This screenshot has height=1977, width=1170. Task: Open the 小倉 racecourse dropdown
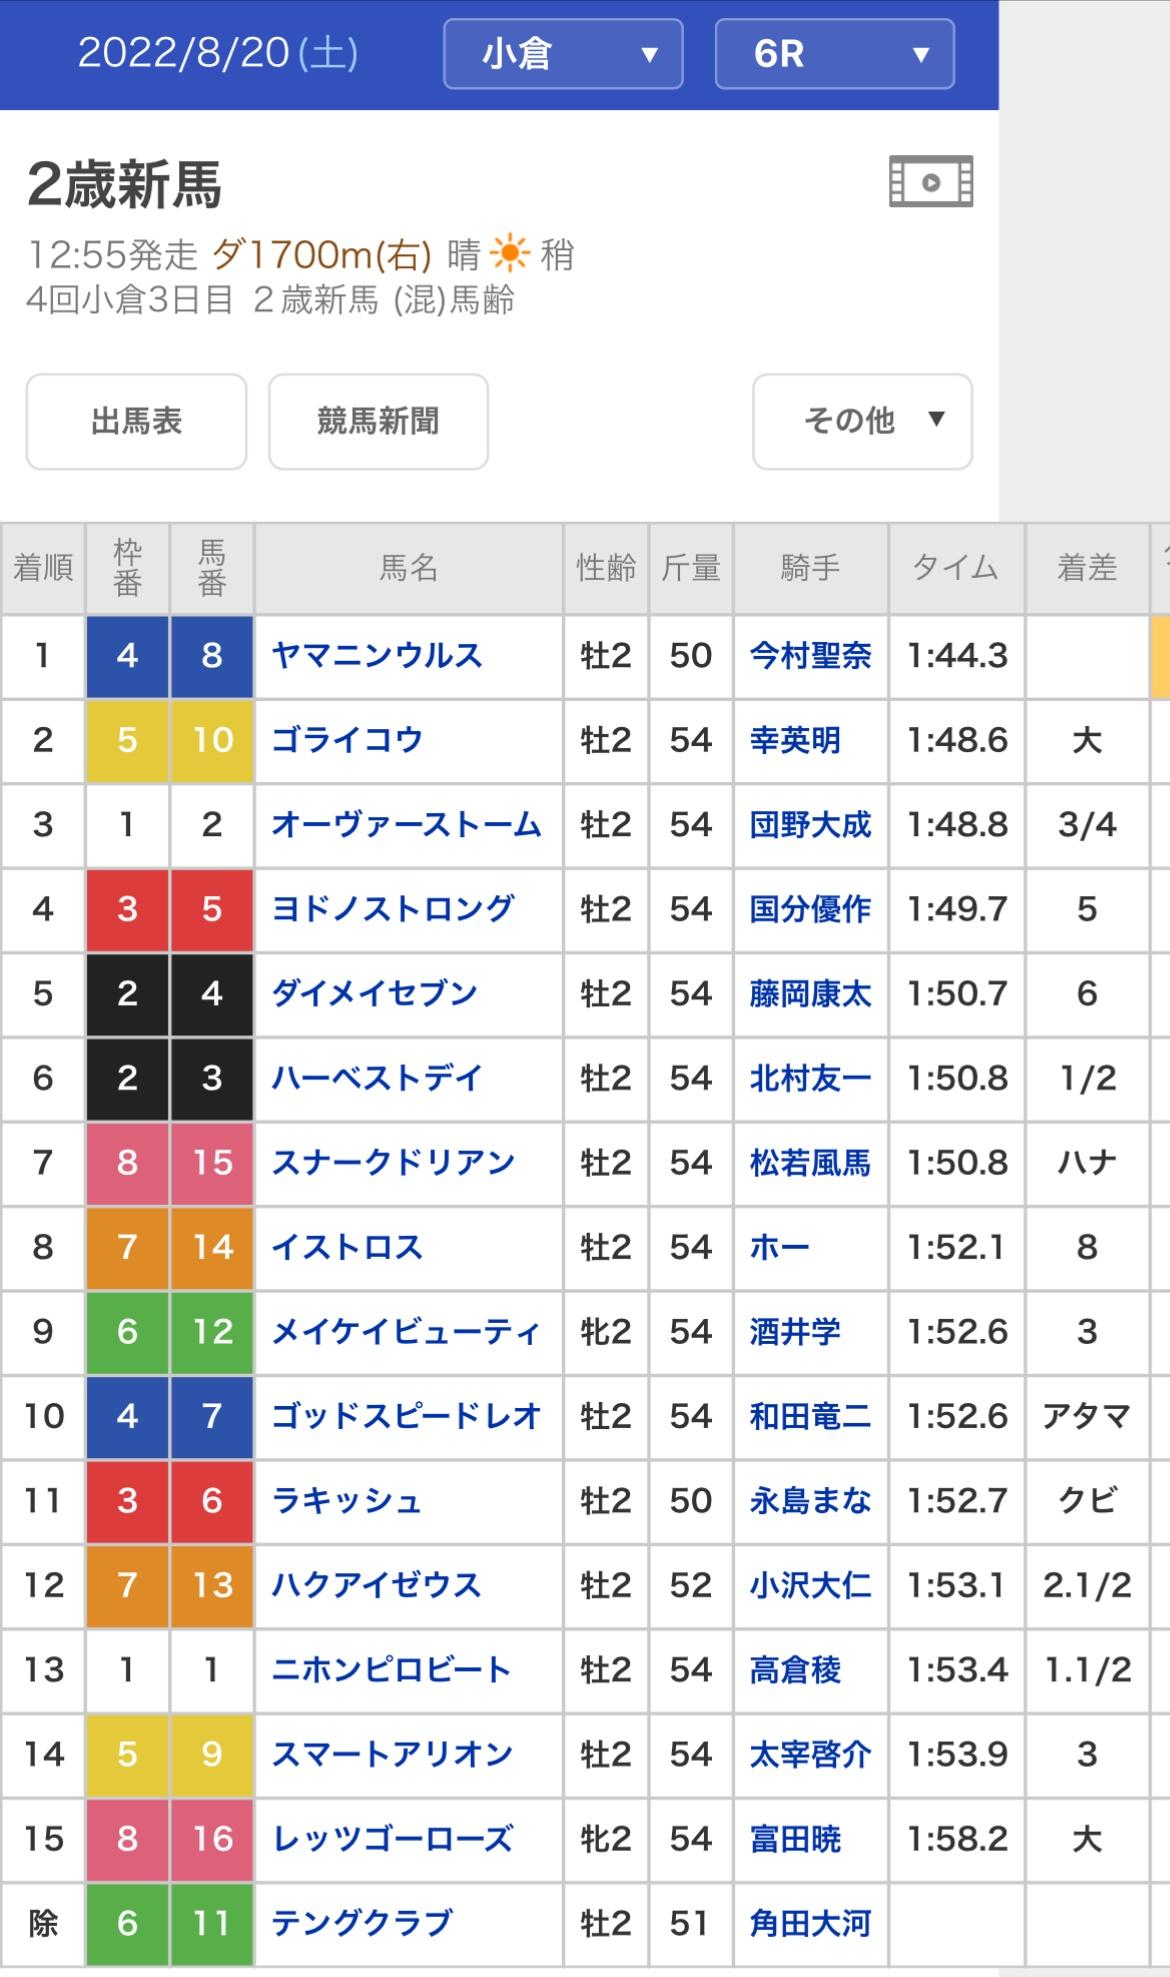coord(563,54)
